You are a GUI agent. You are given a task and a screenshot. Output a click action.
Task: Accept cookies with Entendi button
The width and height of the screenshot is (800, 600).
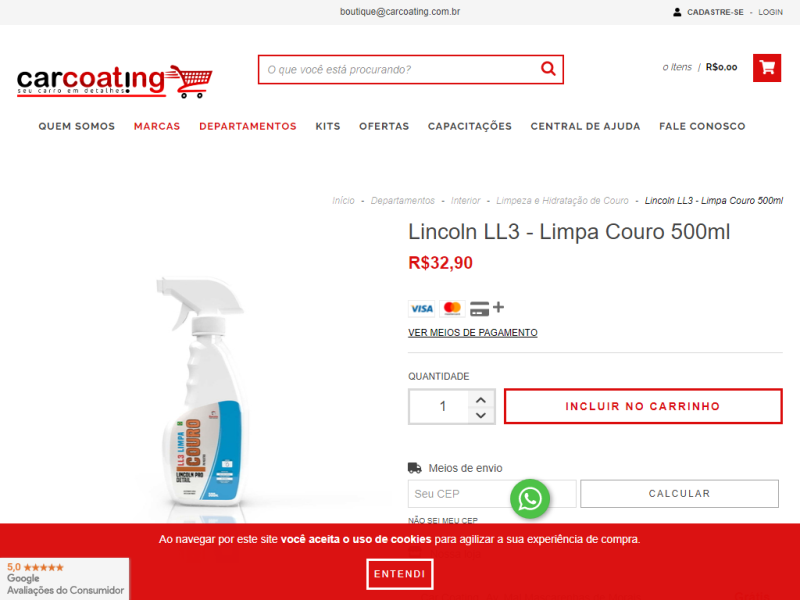399,574
